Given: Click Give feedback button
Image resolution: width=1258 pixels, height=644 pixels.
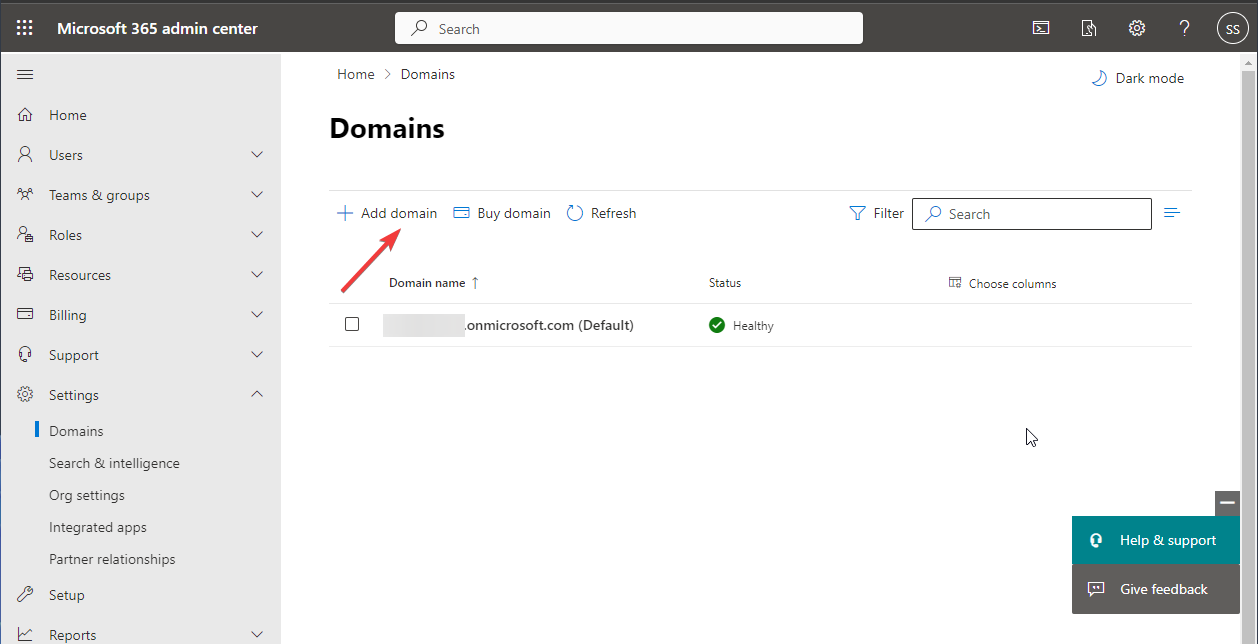Looking at the screenshot, I should click(x=1156, y=589).
